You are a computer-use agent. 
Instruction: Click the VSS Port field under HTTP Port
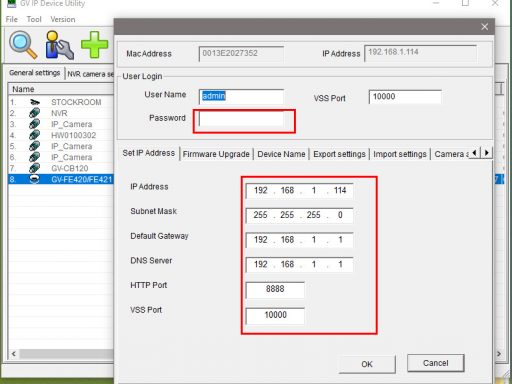pos(275,315)
